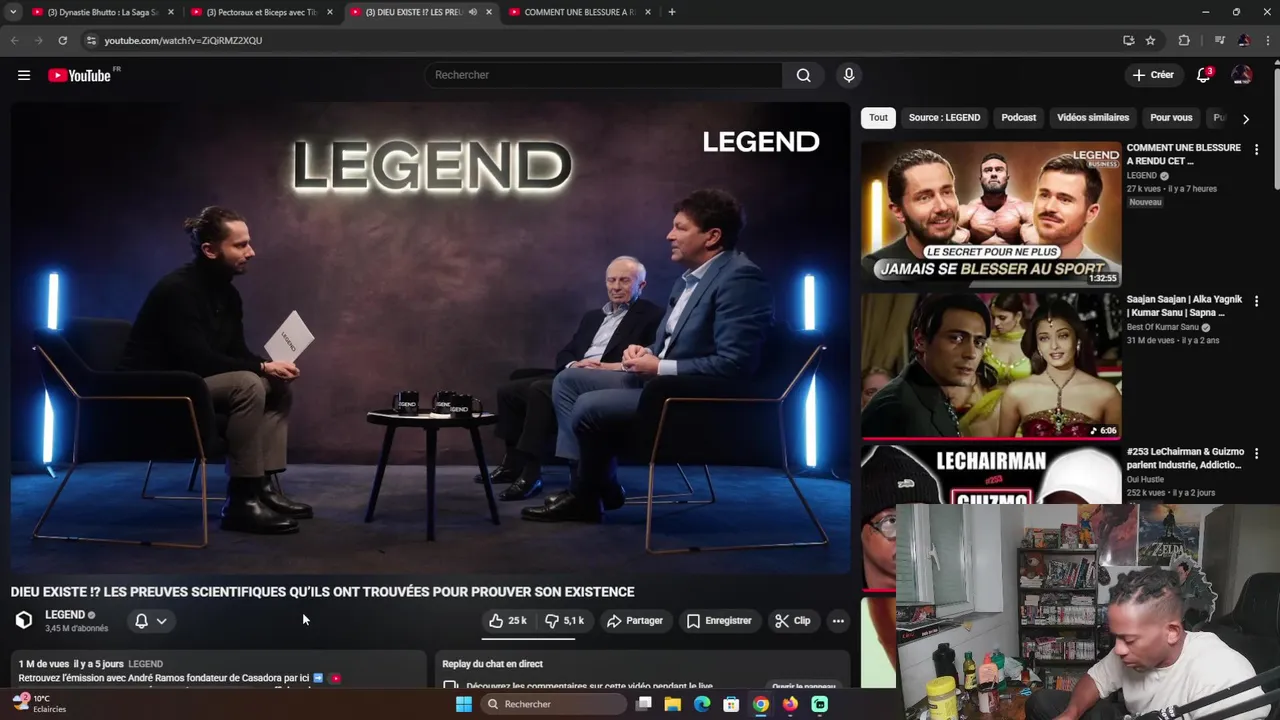Install app icon in the address bar
The image size is (1280, 720).
click(1128, 40)
